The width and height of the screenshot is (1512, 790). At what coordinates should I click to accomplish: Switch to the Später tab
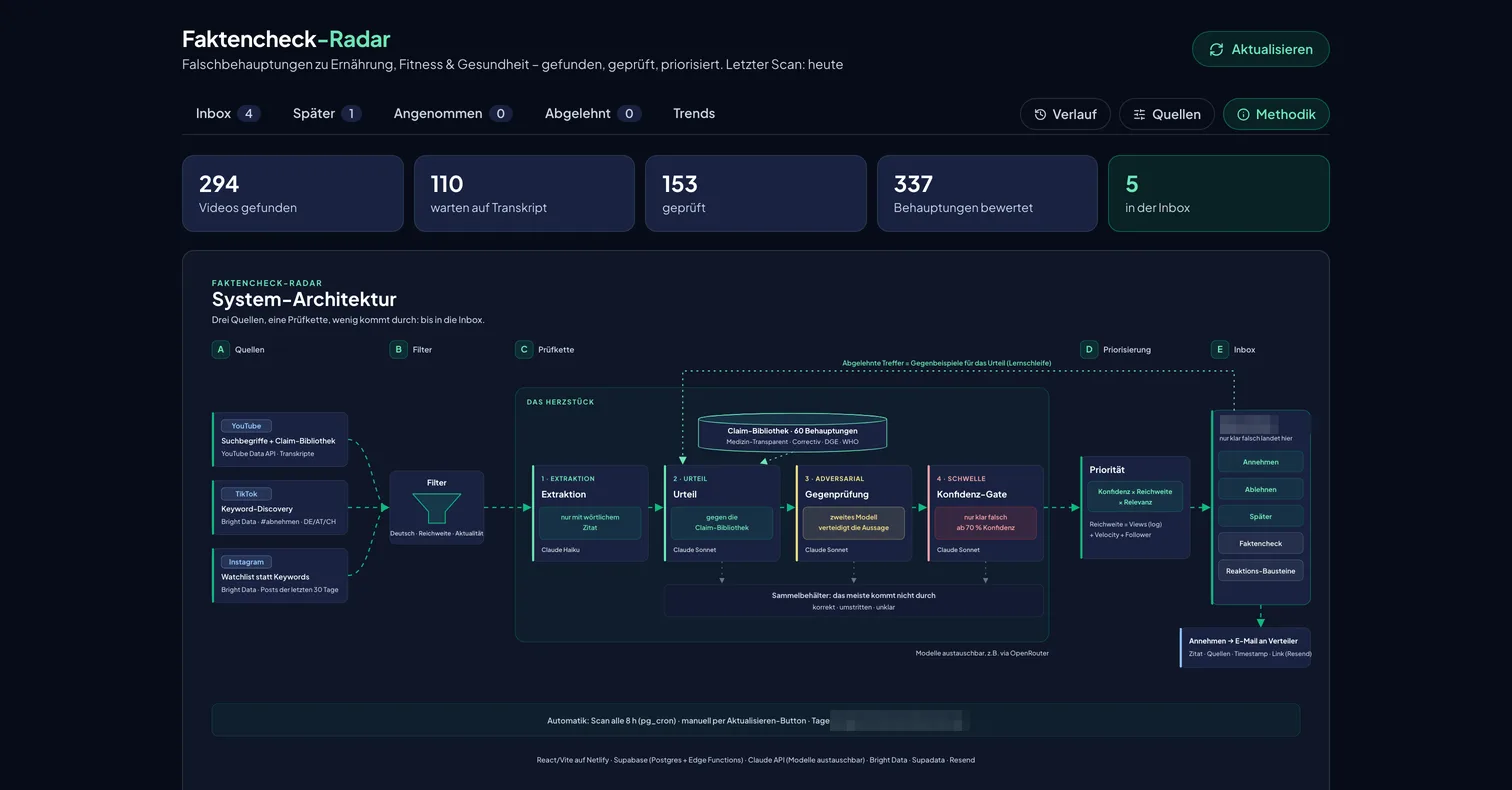coord(327,113)
